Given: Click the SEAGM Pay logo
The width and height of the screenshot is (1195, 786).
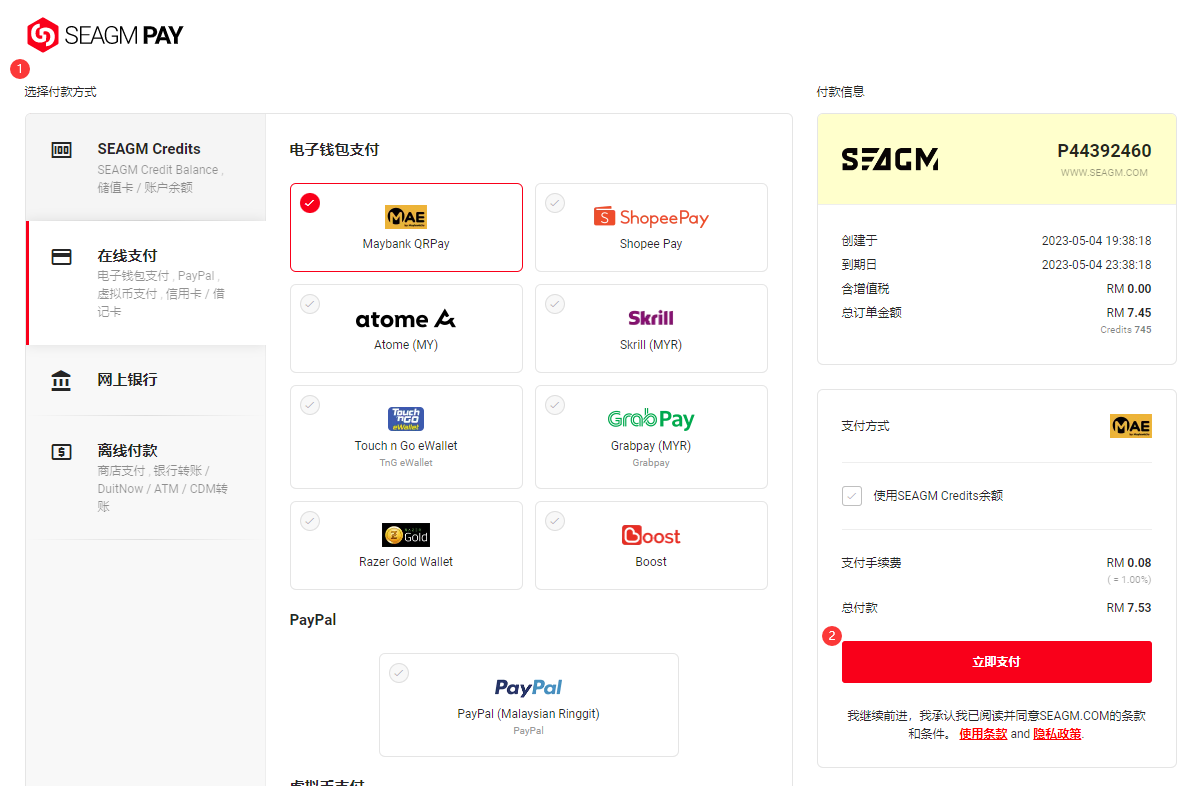Looking at the screenshot, I should coord(105,35).
